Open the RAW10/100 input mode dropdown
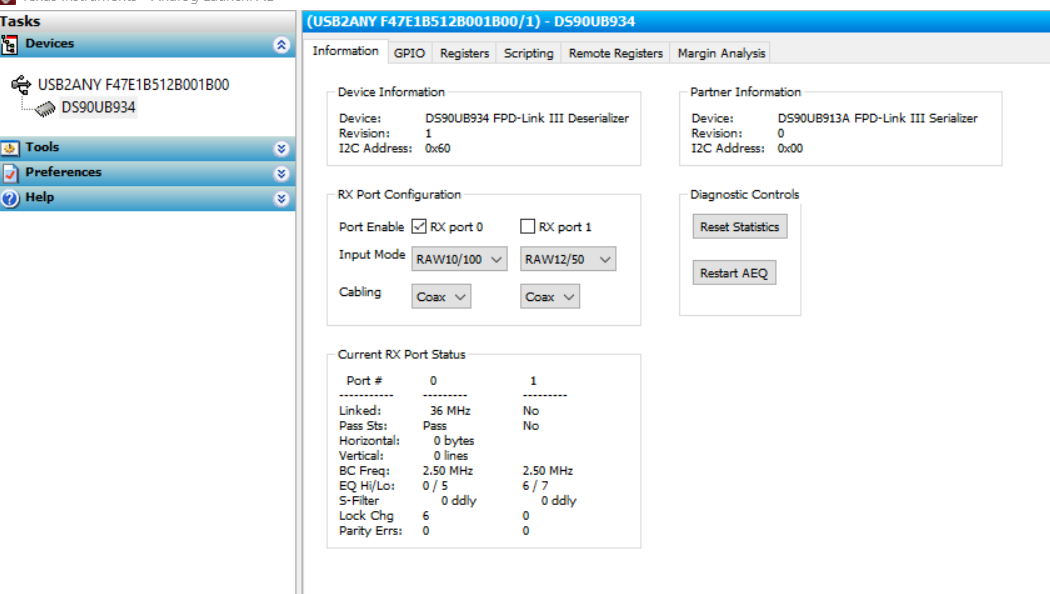Image resolution: width=1050 pixels, height=594 pixels. coord(459,259)
